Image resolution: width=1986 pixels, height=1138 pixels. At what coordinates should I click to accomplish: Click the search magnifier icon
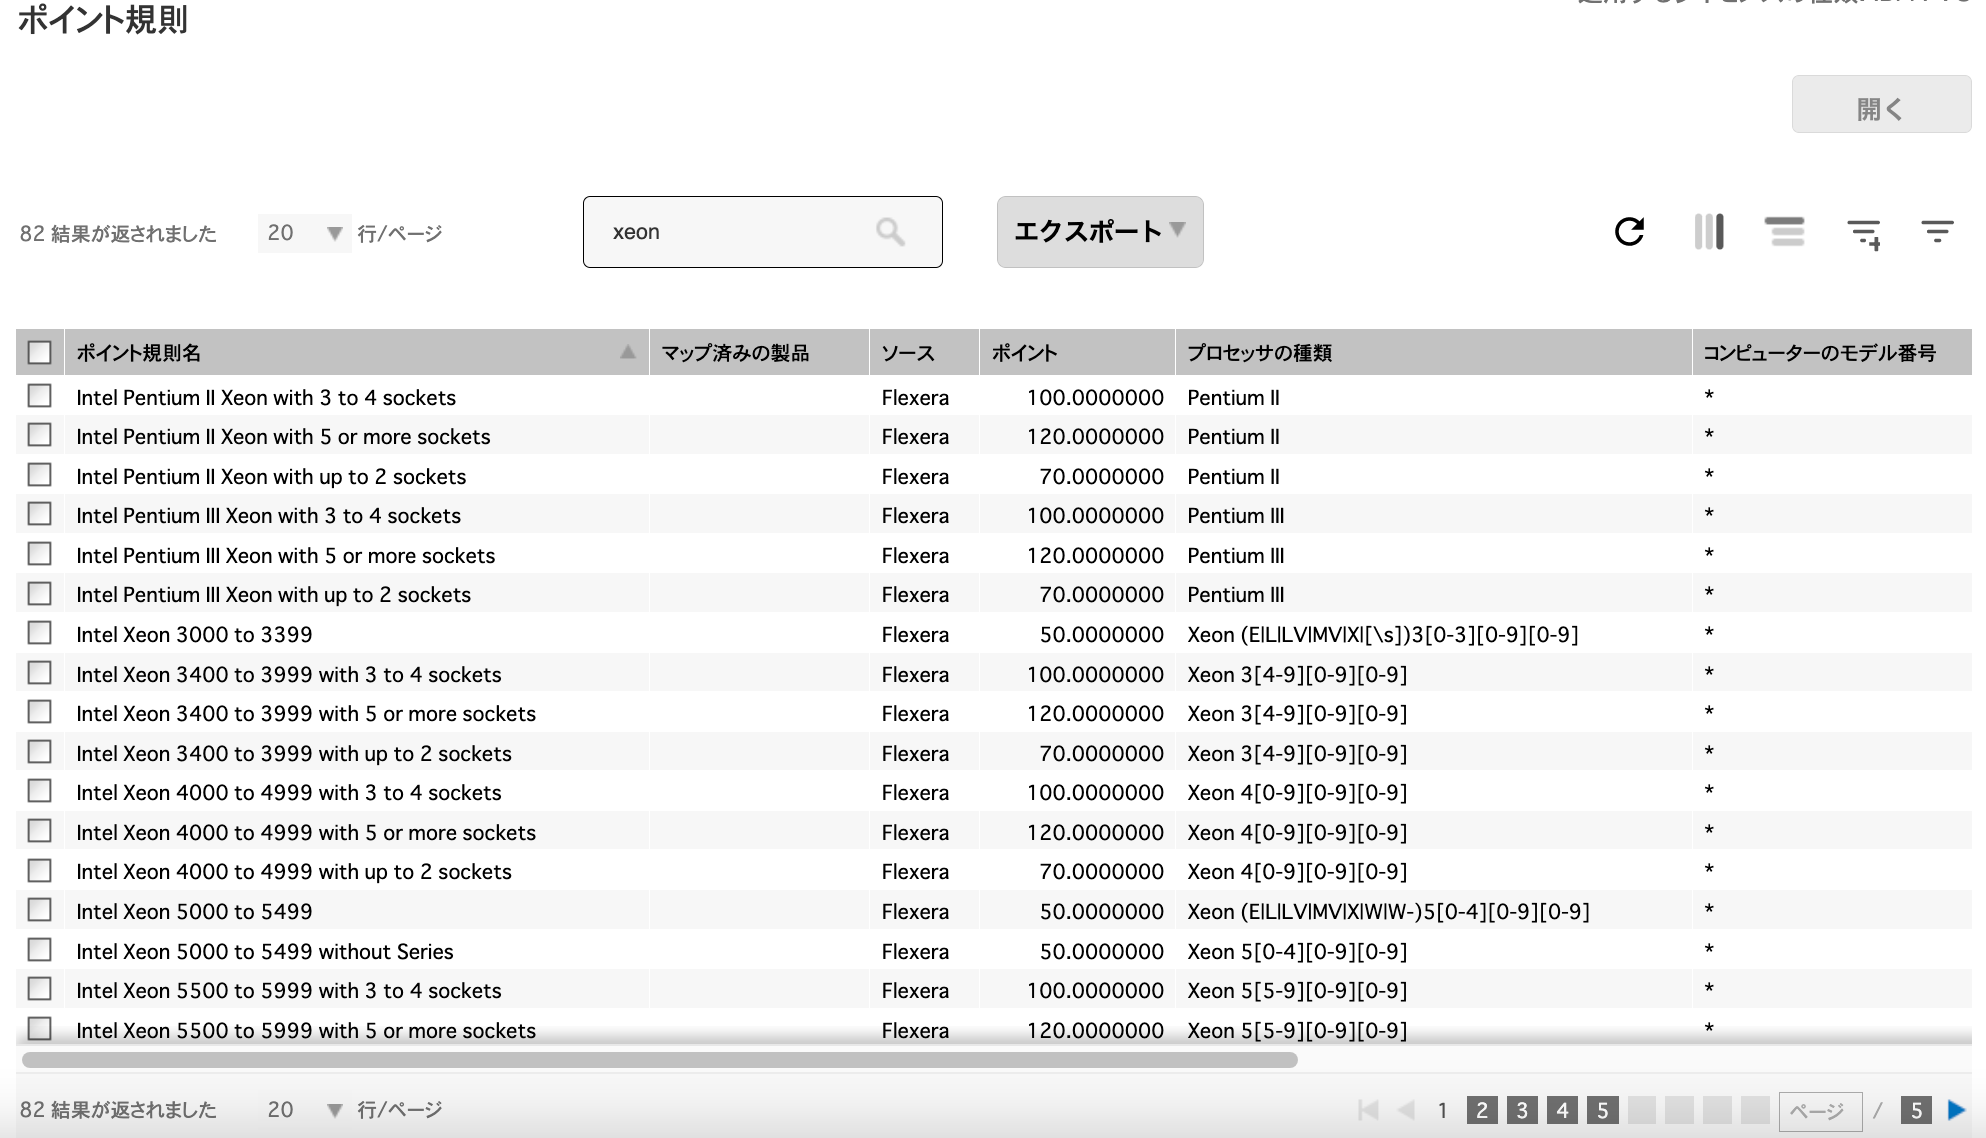point(891,231)
